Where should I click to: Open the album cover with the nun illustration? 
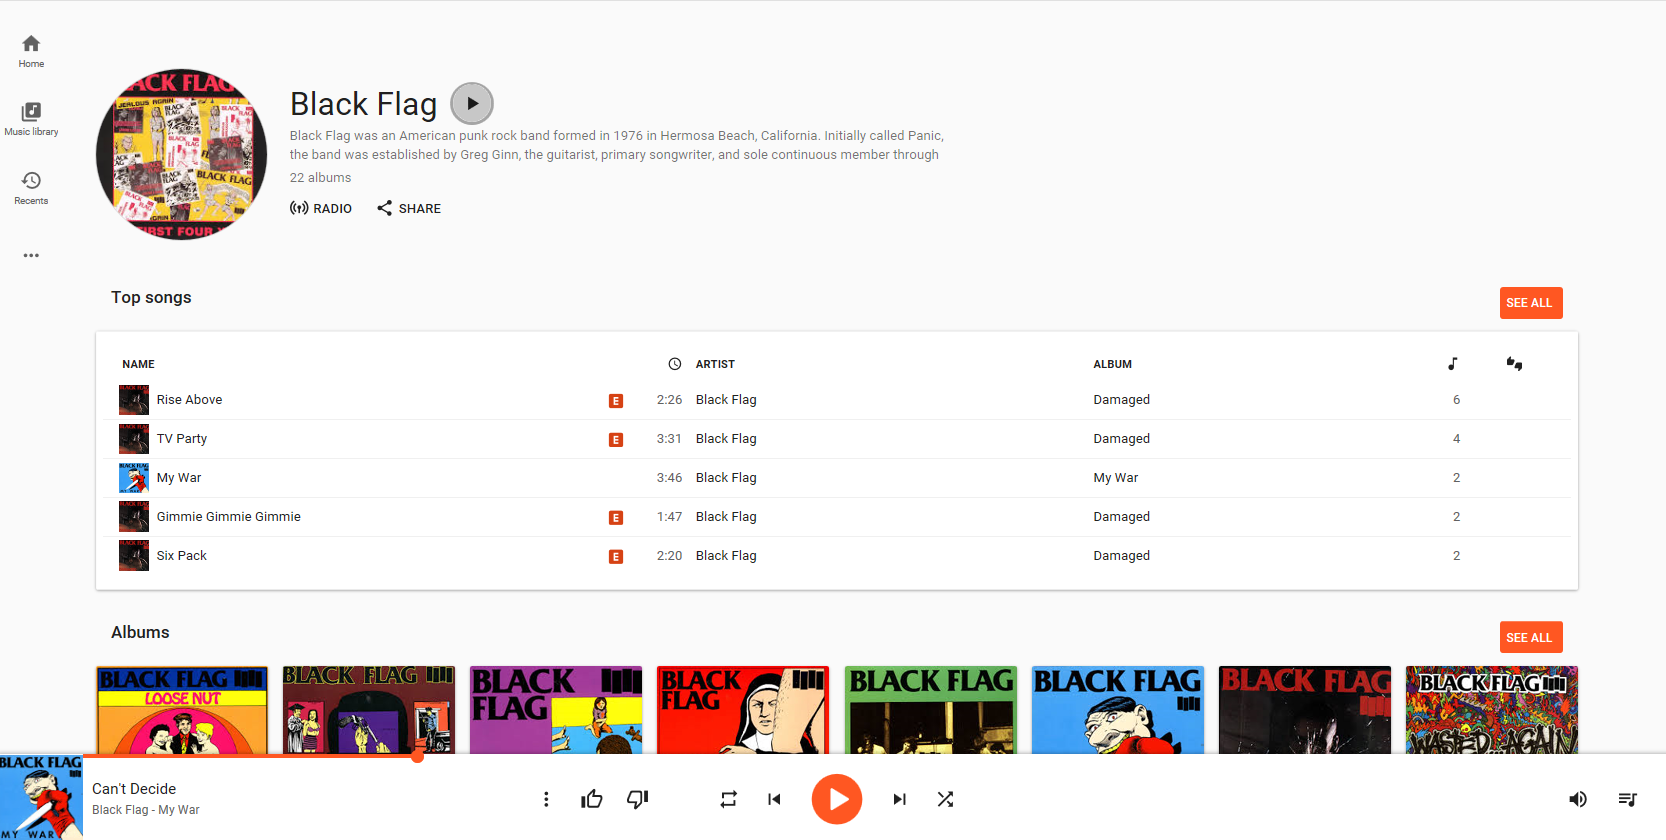click(x=743, y=710)
